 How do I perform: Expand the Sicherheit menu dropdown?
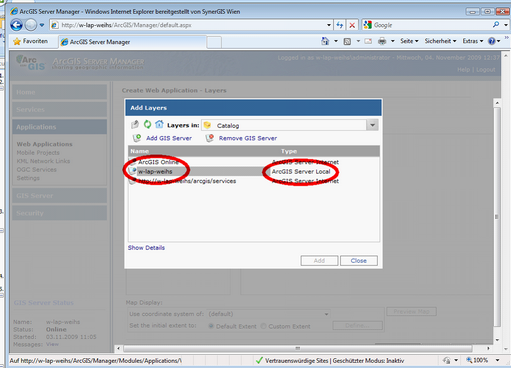pos(440,41)
